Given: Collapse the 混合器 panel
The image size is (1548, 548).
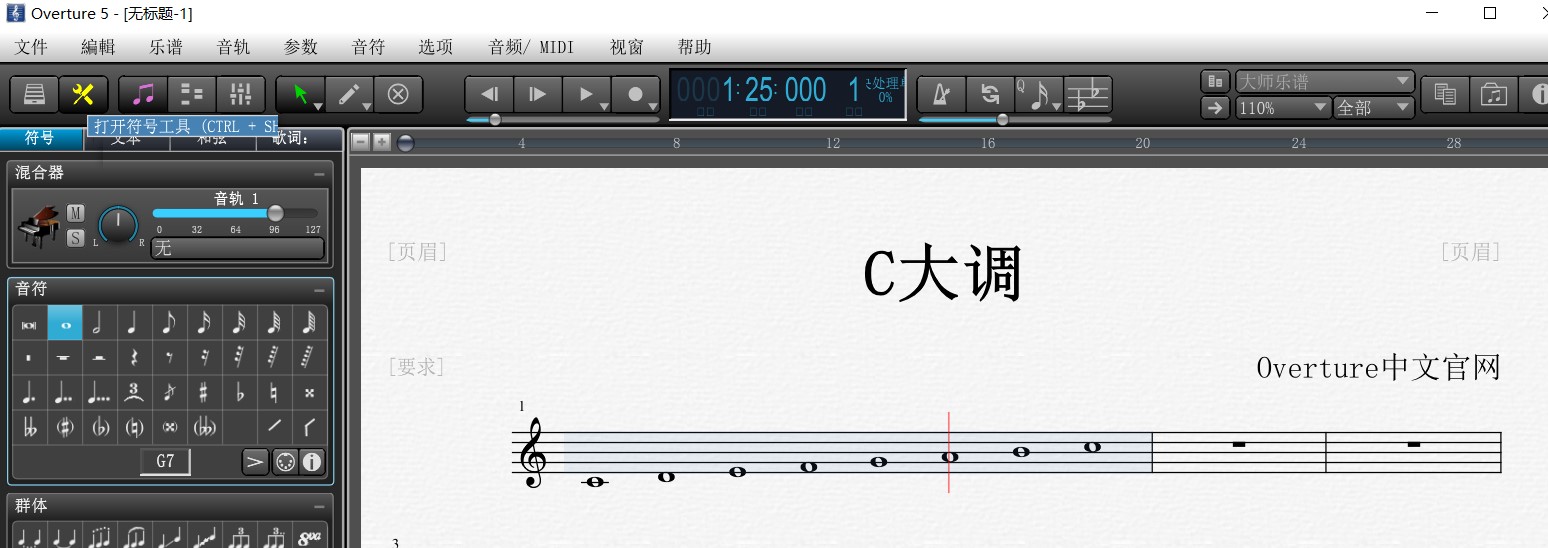Looking at the screenshot, I should tap(319, 174).
